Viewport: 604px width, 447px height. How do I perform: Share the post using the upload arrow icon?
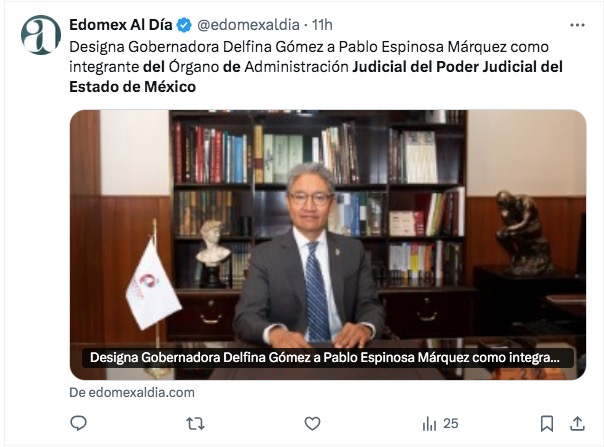tap(577, 423)
